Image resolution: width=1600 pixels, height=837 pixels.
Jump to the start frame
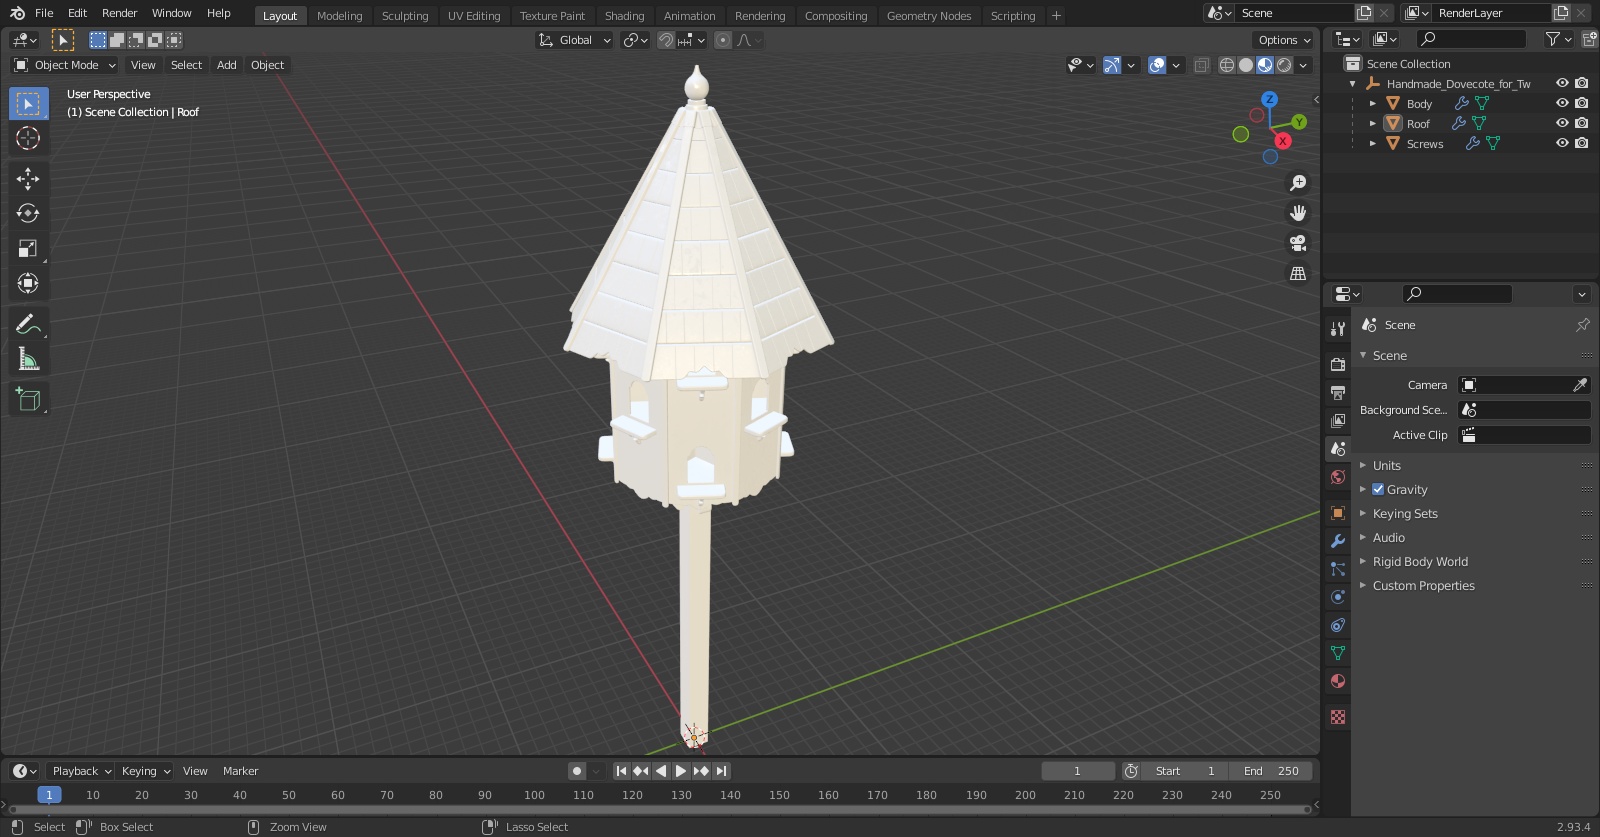(x=621, y=771)
